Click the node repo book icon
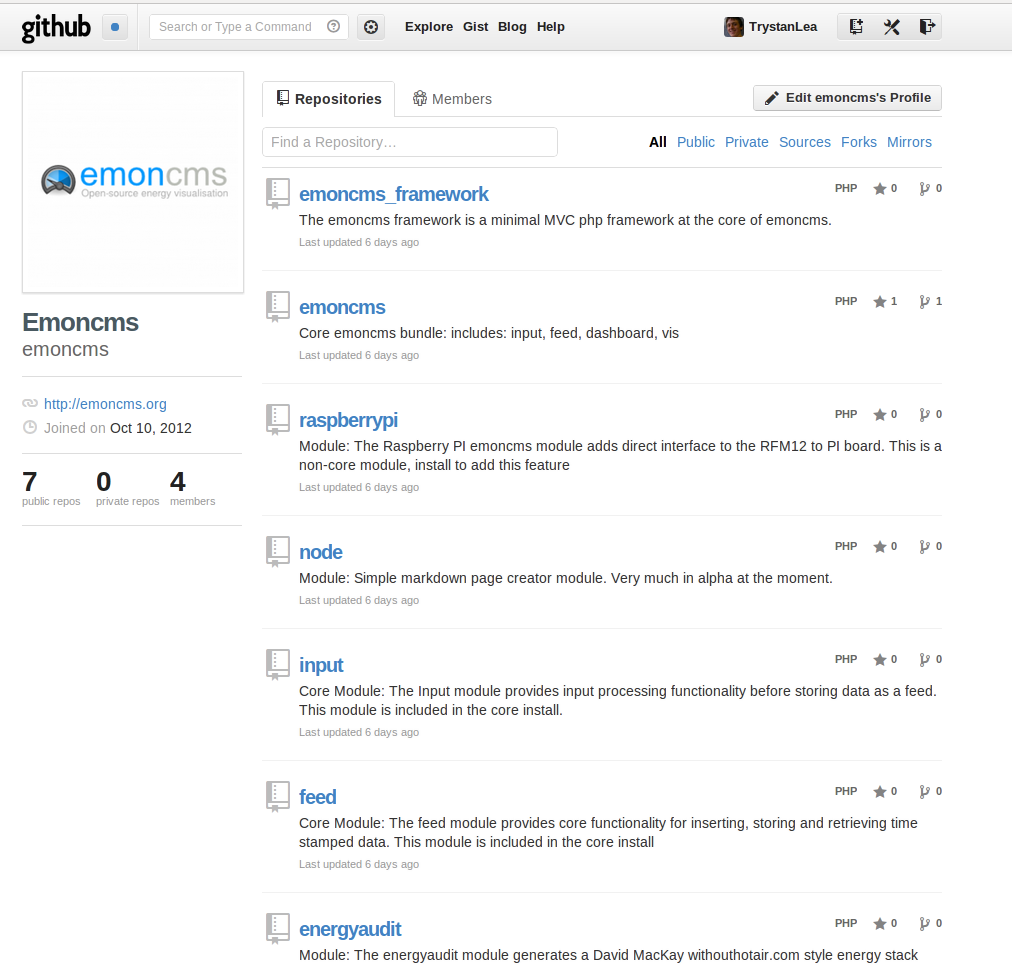Viewport: 1012px width, 966px height. [278, 552]
